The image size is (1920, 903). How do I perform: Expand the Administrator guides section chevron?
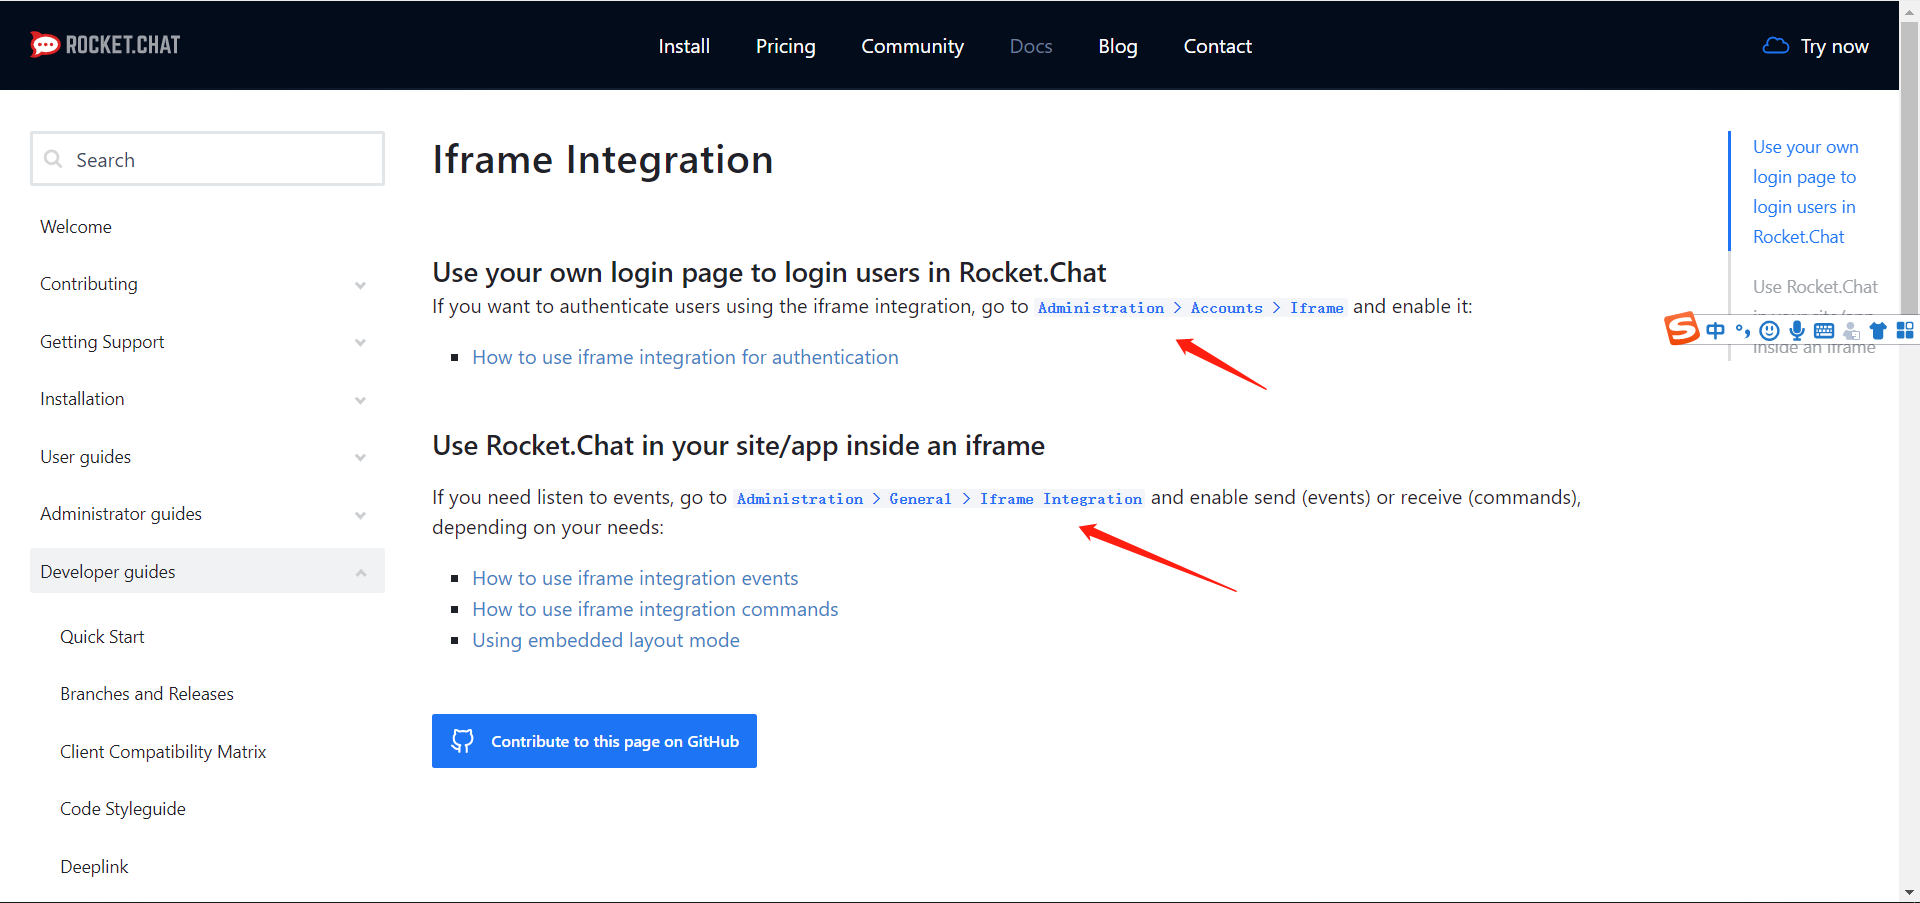(360, 515)
